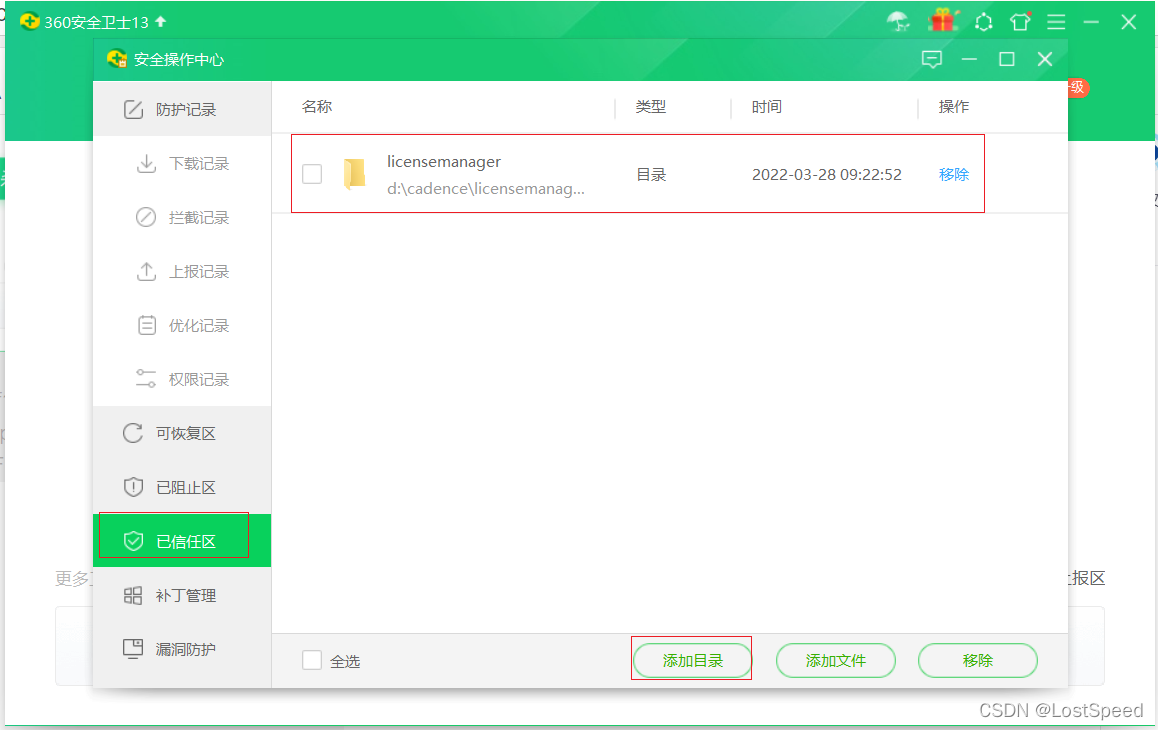Click the 漏洞防护 vulnerability protection icon
The height and width of the screenshot is (730, 1158).
136,649
